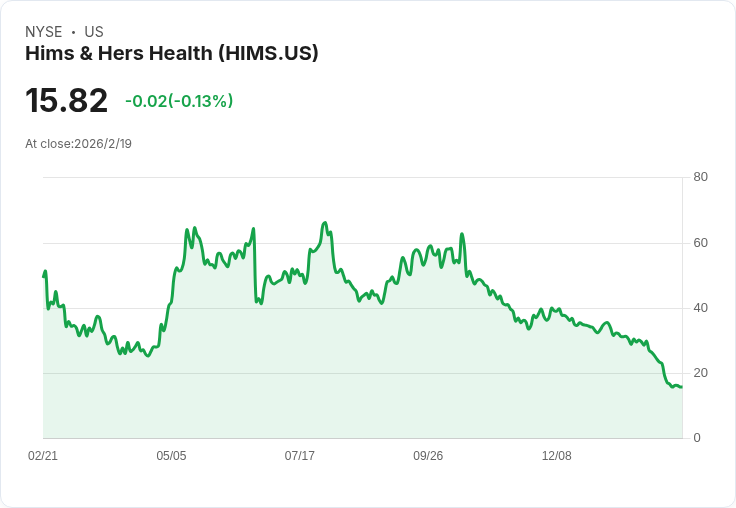Click the separator dot between NYSE and US

click(x=73, y=32)
